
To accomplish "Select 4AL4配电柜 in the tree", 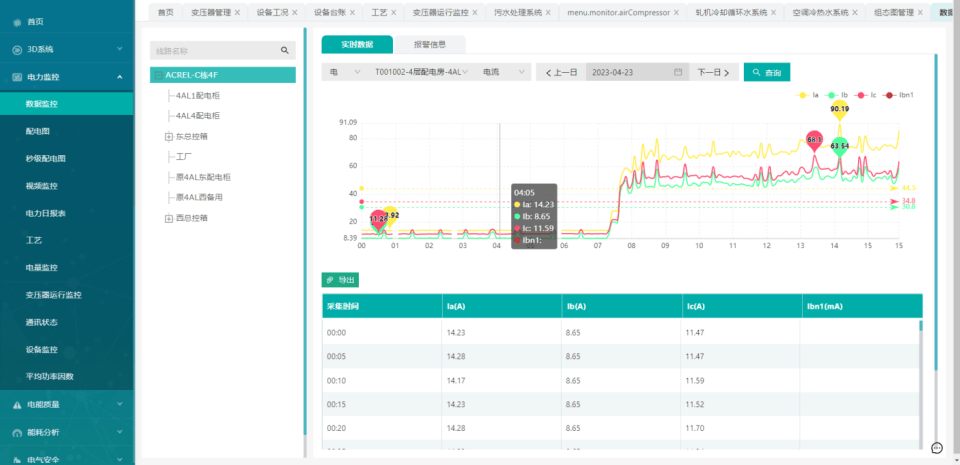I will coord(197,116).
